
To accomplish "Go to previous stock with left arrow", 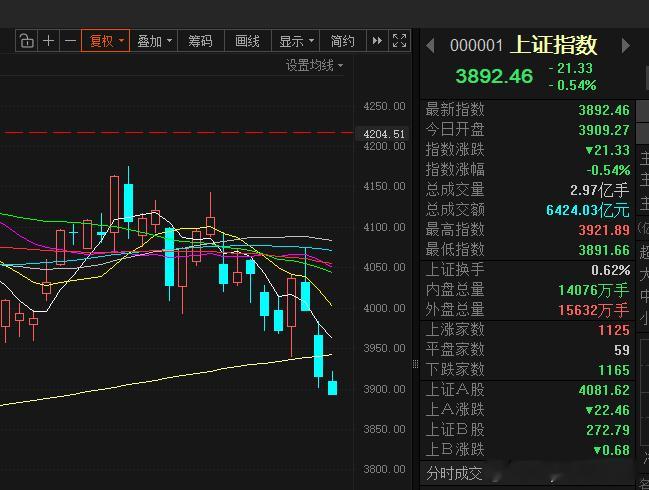I will 430,46.
